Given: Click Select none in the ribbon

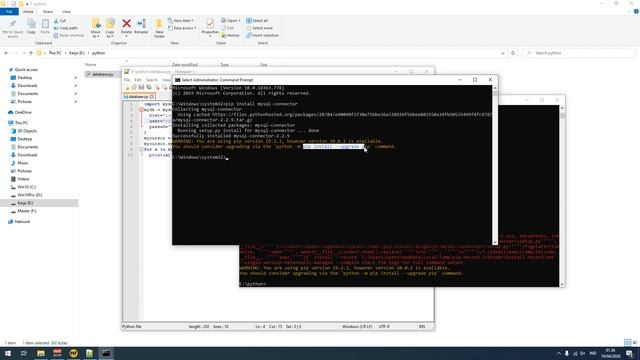Looking at the screenshot, I should (259, 28).
